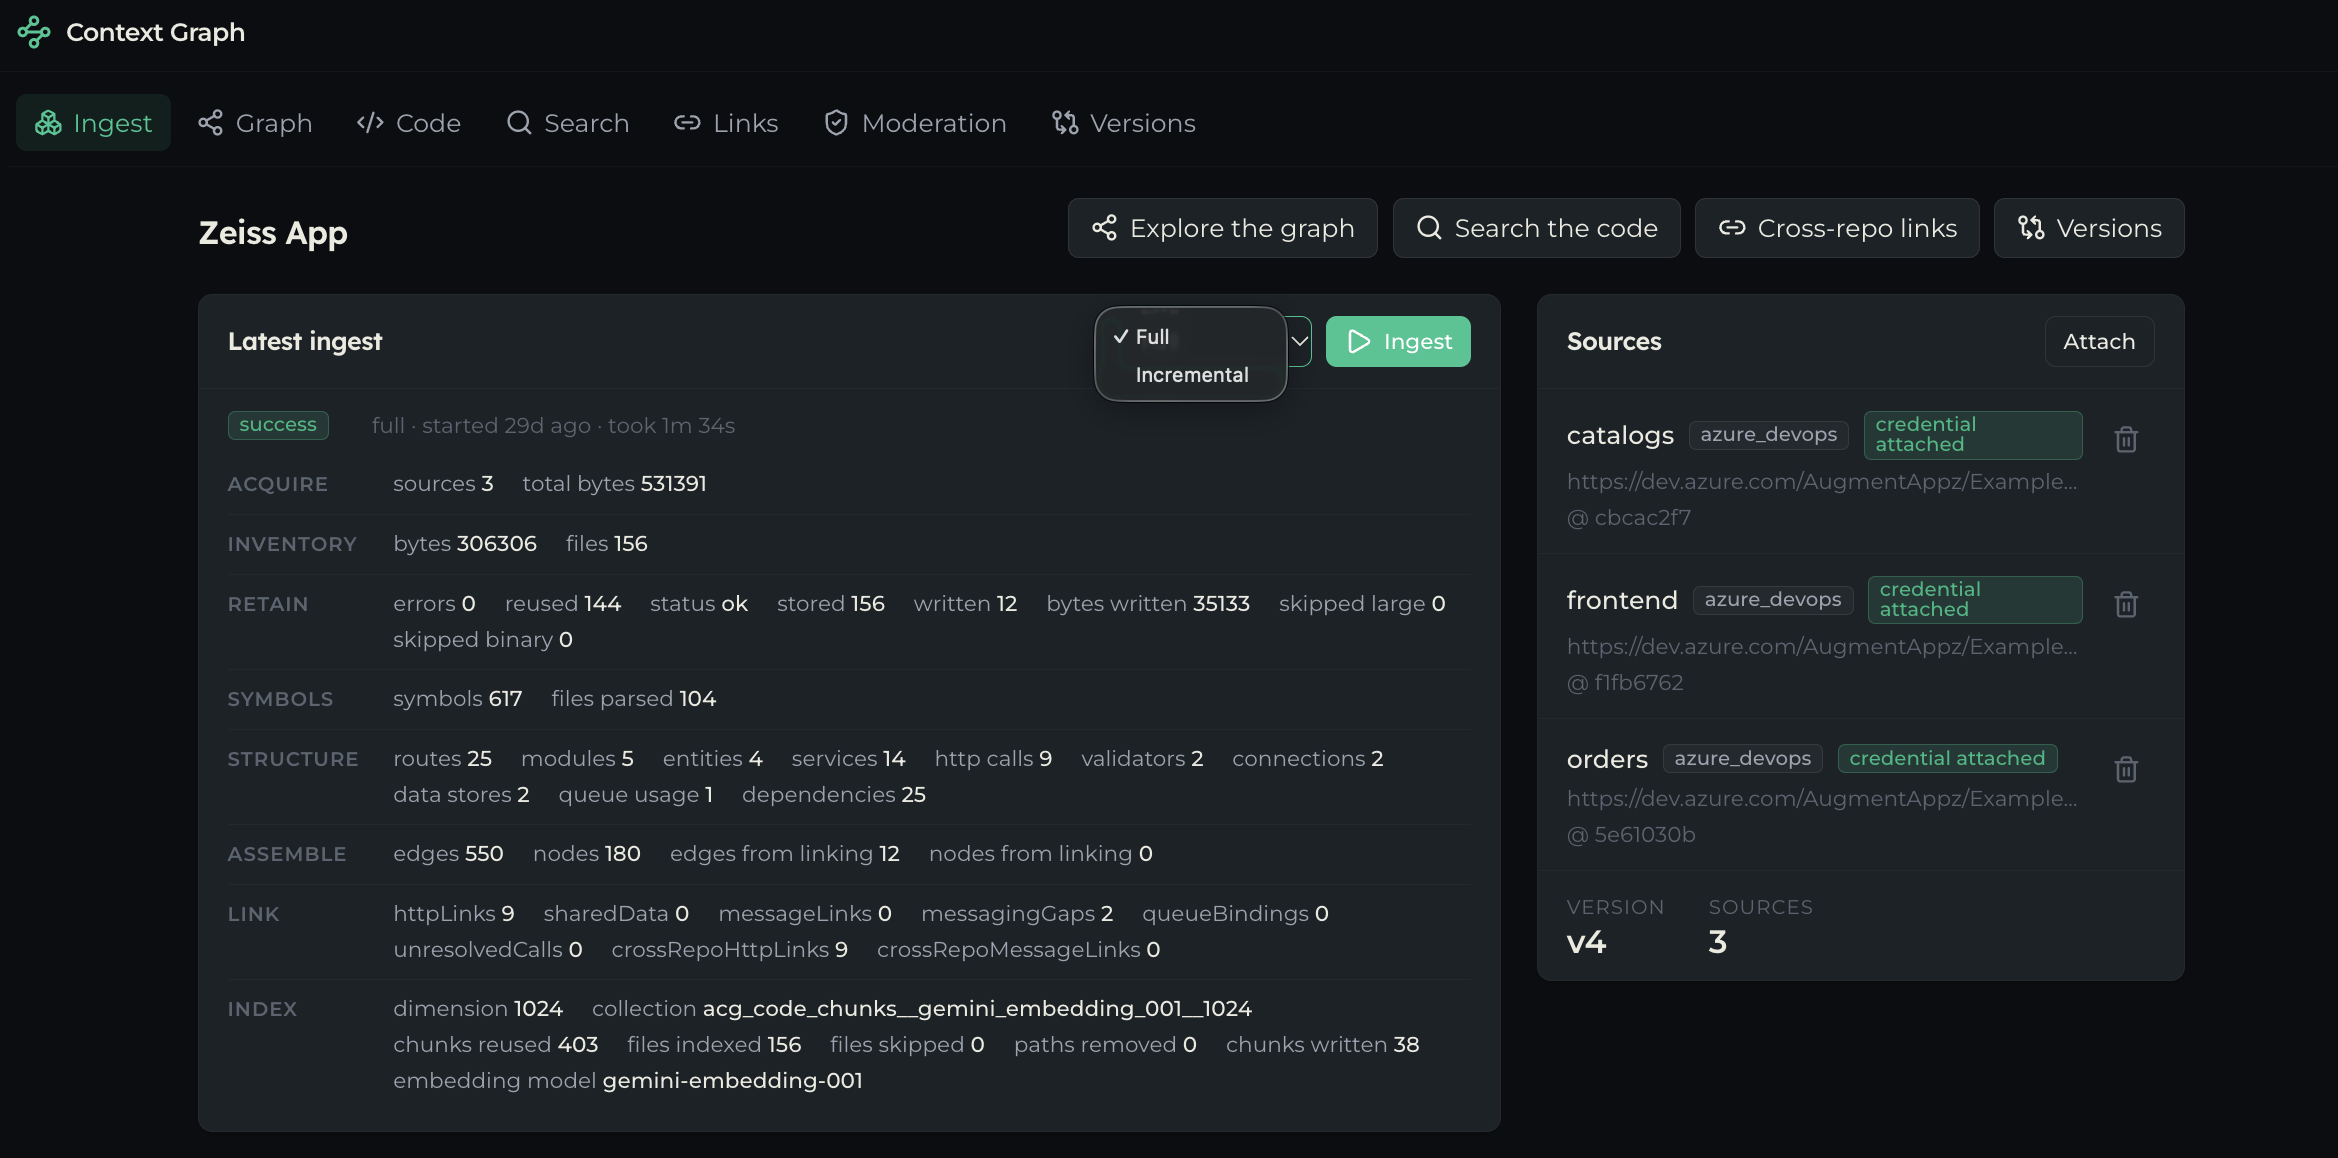Click the frontend source URL
This screenshot has width=2338, height=1158.
coord(1822,647)
